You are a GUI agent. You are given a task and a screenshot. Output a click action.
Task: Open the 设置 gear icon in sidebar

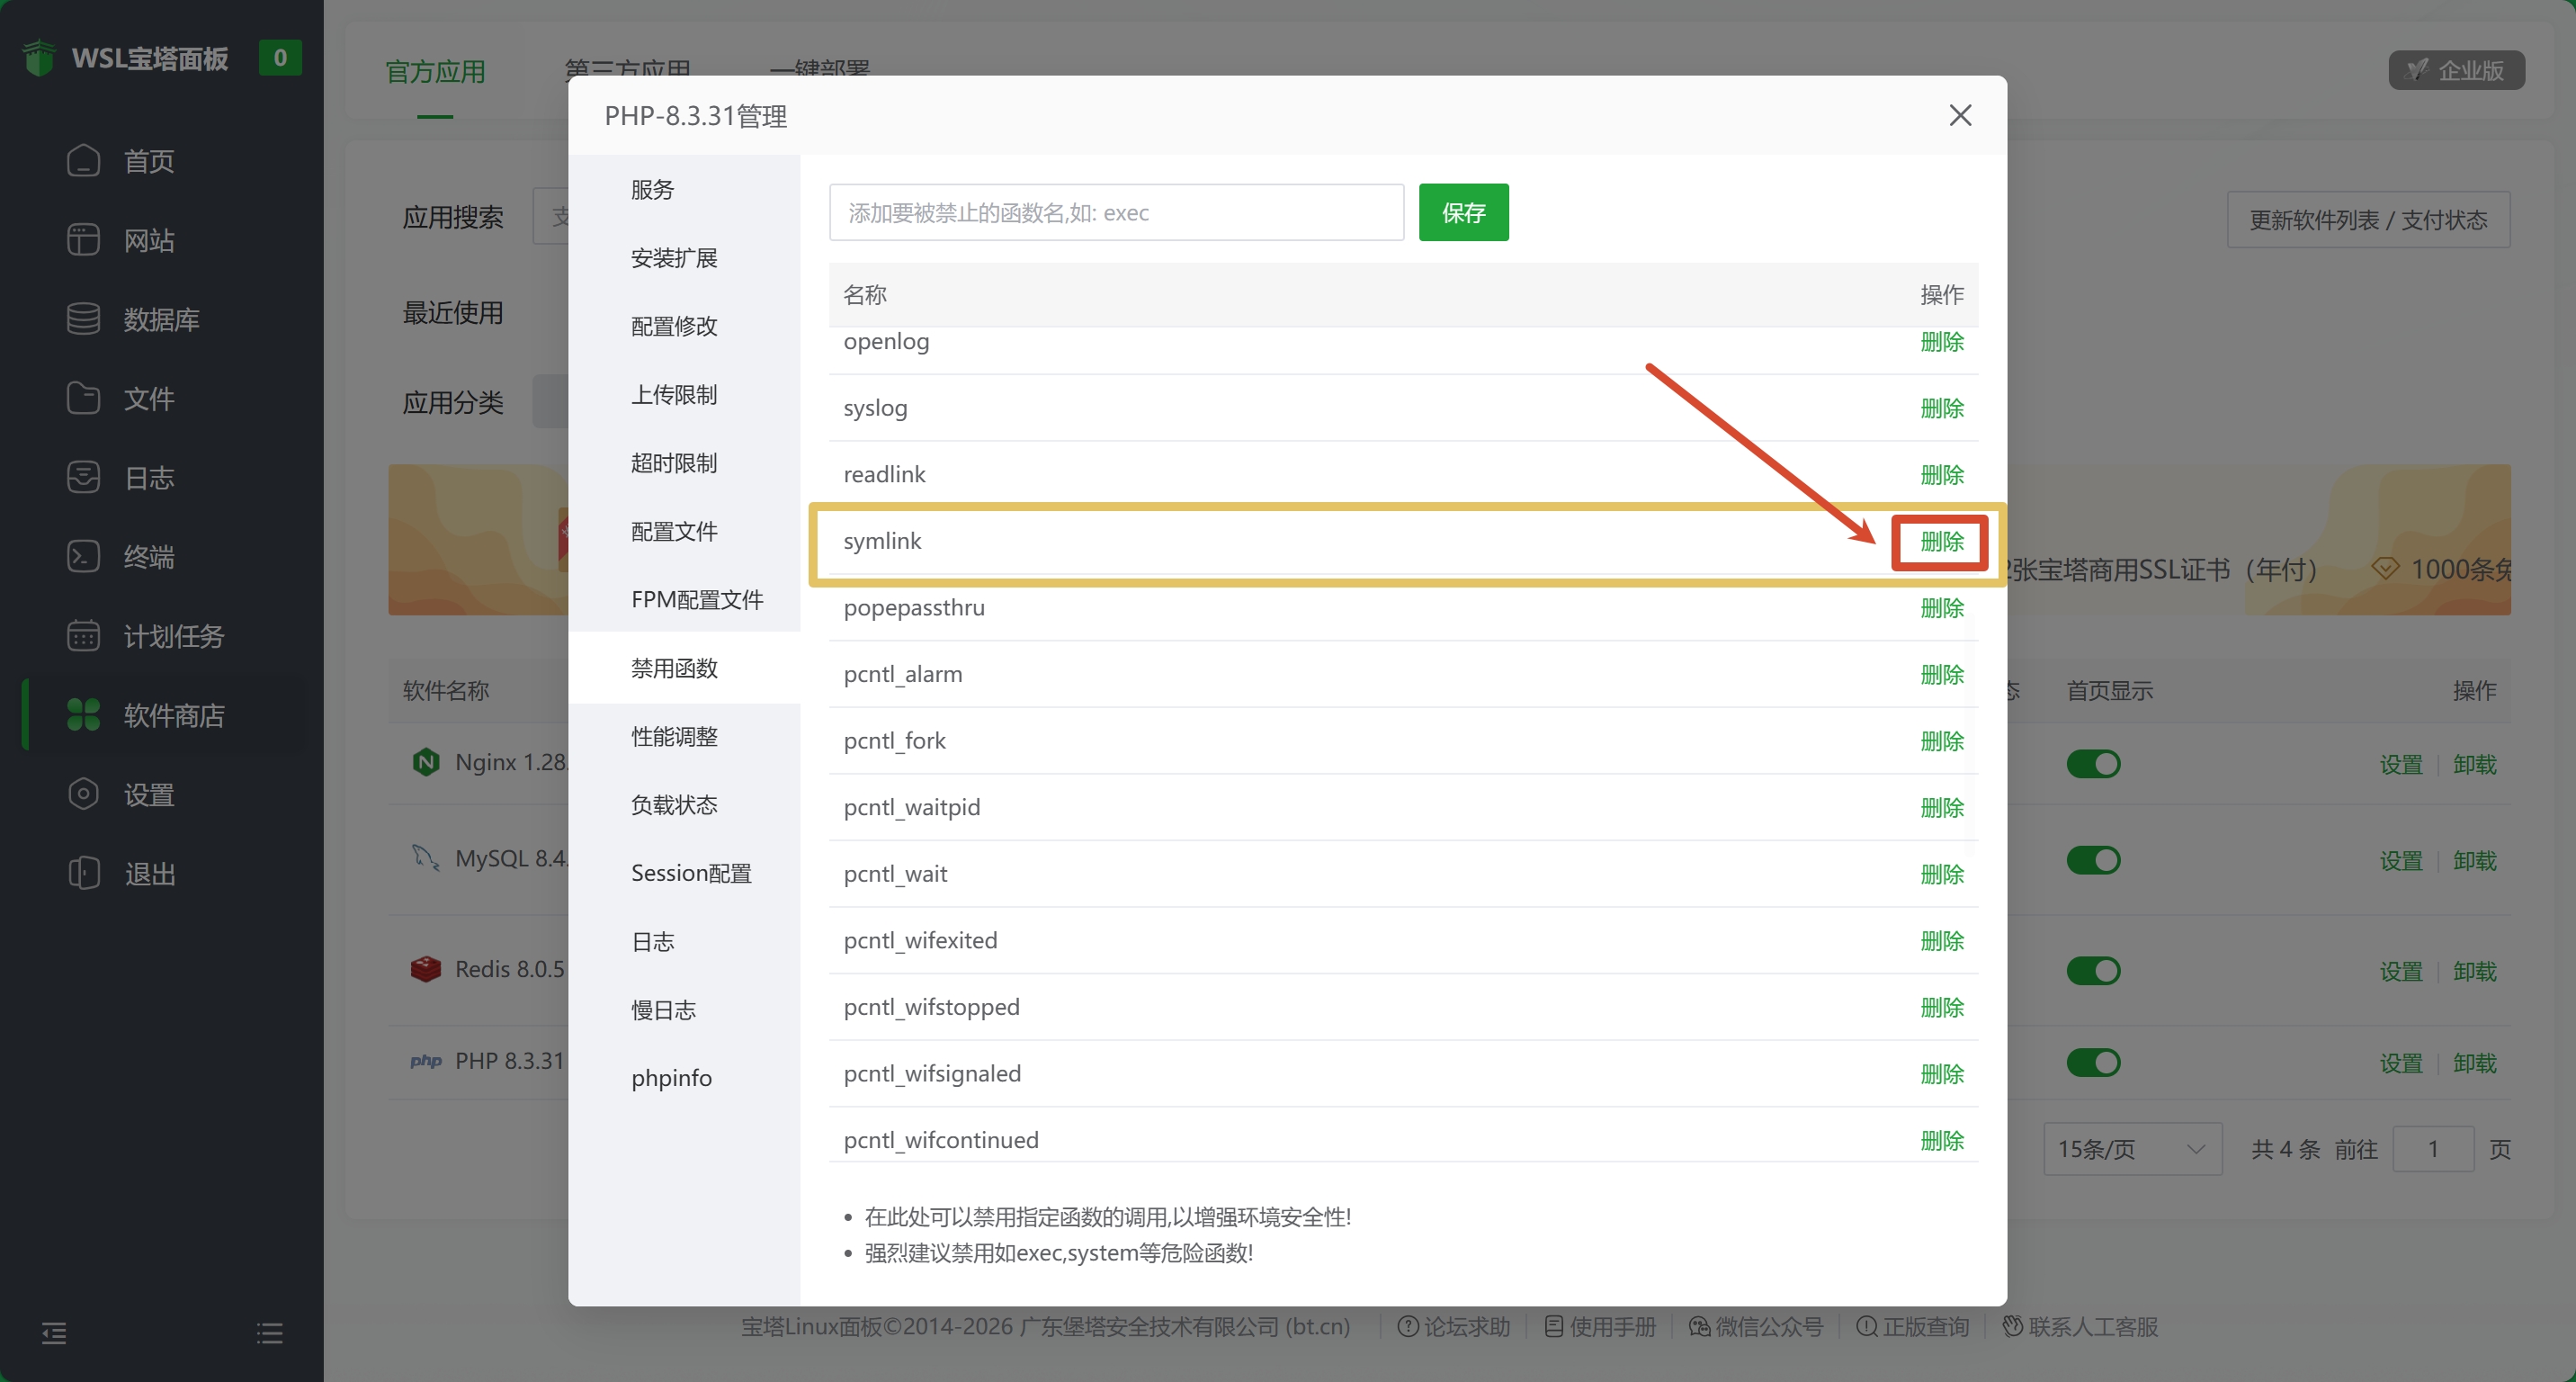coord(83,794)
